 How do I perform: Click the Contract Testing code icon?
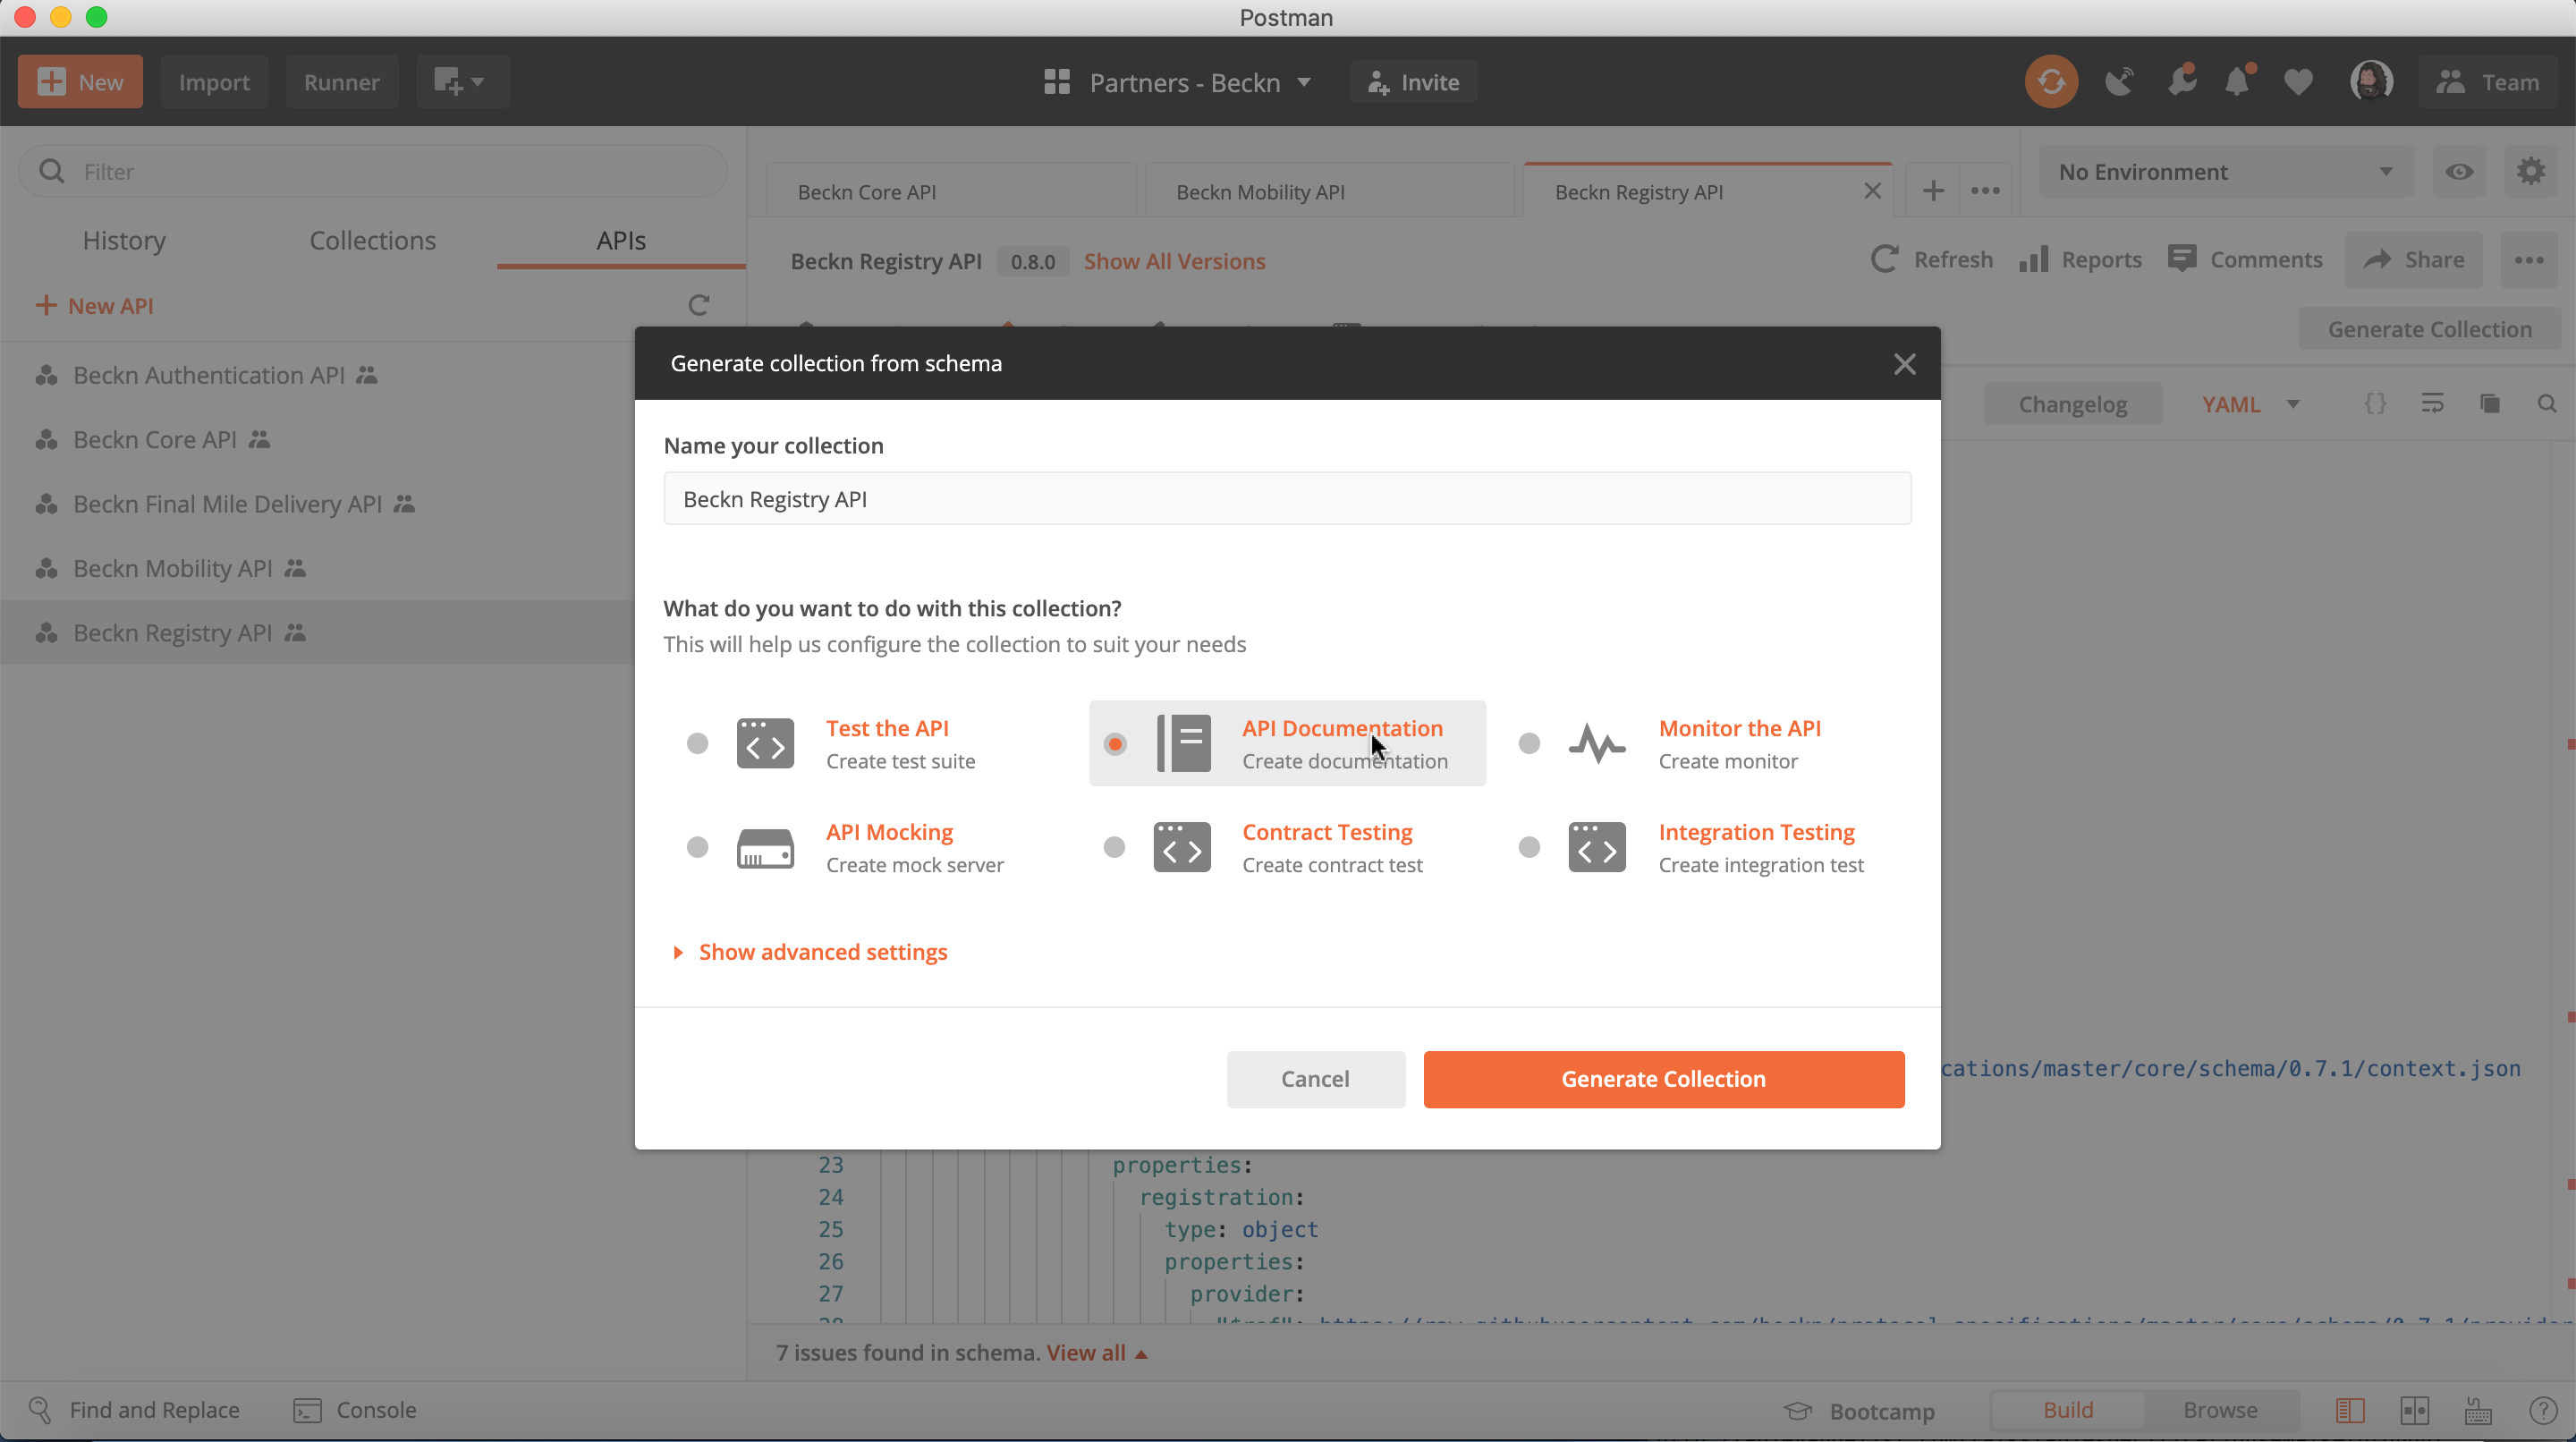[1182, 848]
